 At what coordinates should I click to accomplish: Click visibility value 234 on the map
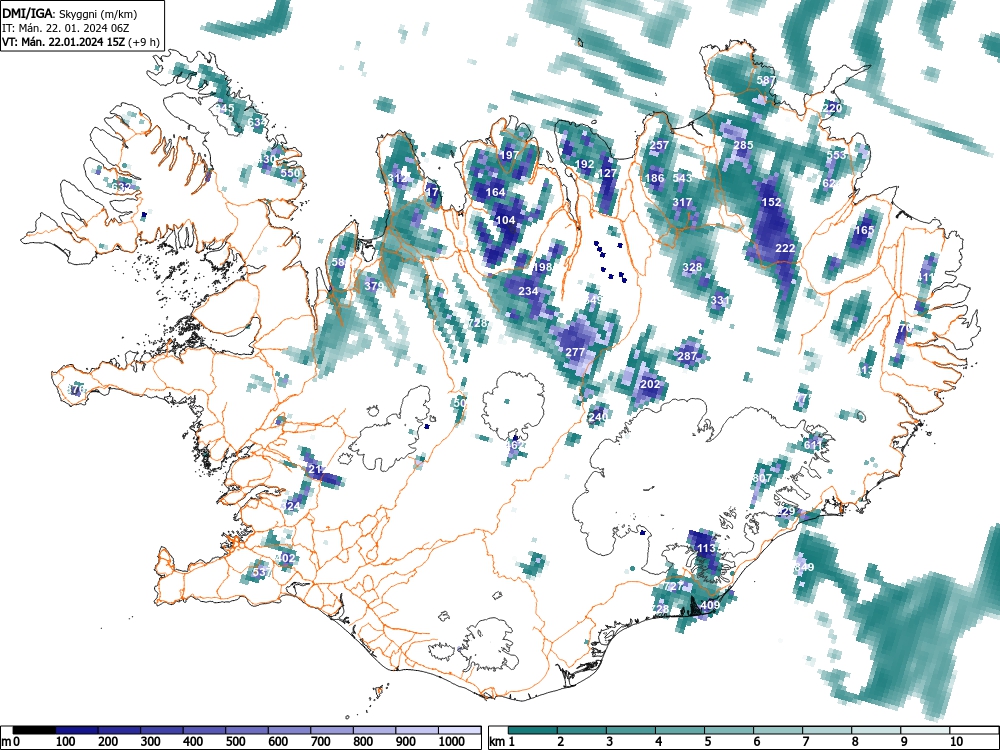tap(528, 291)
